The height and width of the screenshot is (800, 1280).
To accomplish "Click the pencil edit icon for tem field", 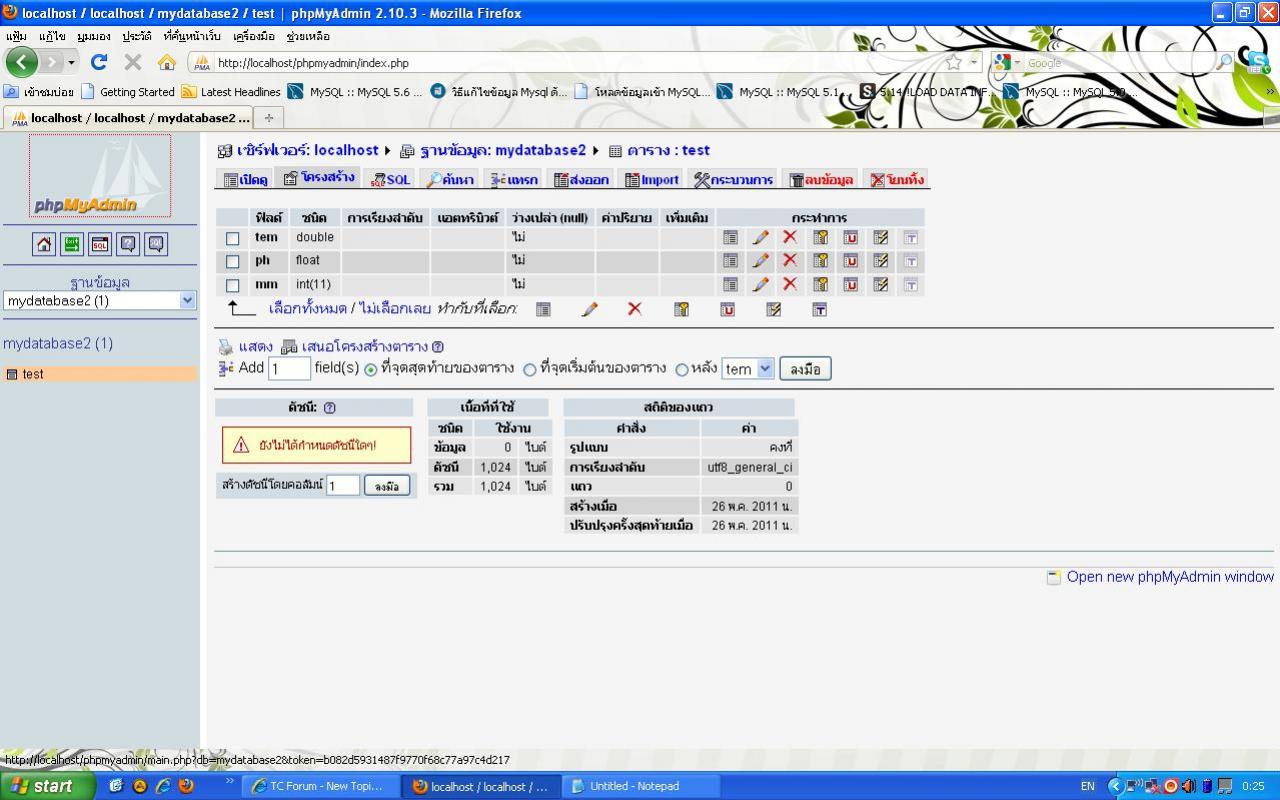I will click(761, 238).
